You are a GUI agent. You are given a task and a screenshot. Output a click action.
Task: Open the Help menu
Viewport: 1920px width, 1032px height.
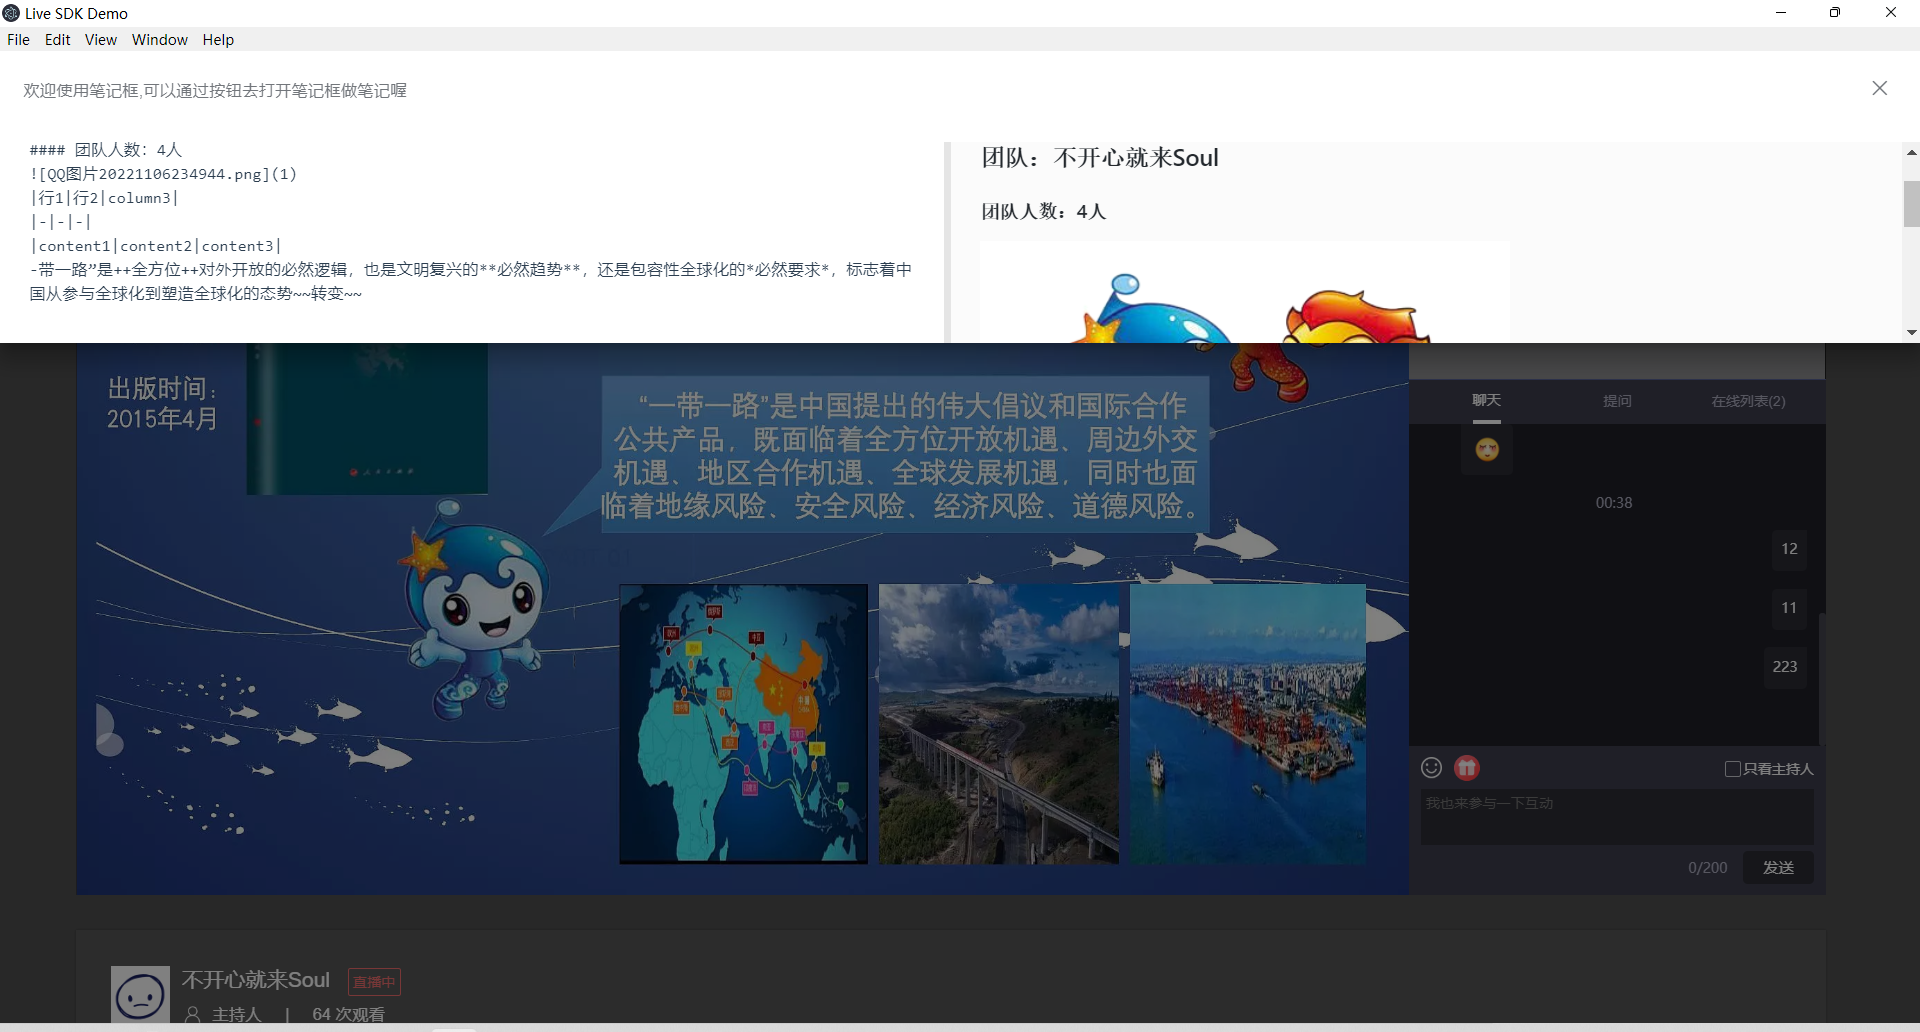click(218, 40)
